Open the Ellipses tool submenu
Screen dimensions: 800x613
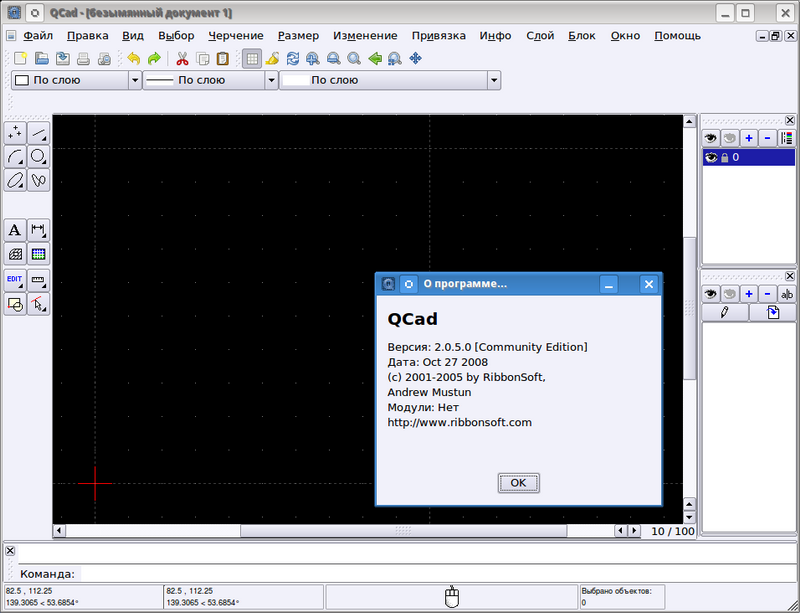(x=15, y=180)
